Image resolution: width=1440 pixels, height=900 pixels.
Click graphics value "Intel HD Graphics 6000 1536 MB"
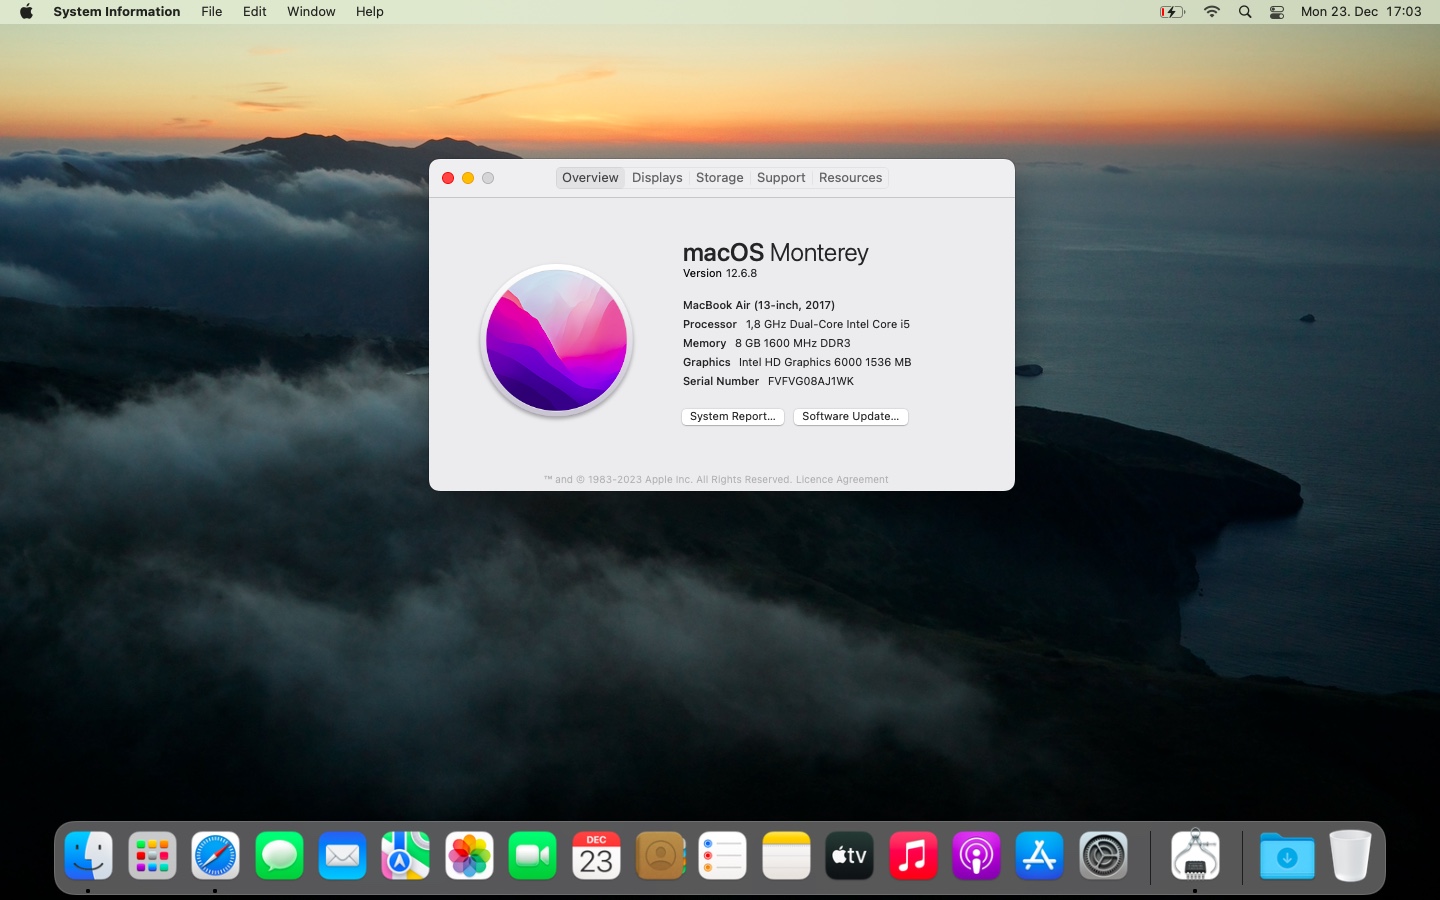click(825, 363)
